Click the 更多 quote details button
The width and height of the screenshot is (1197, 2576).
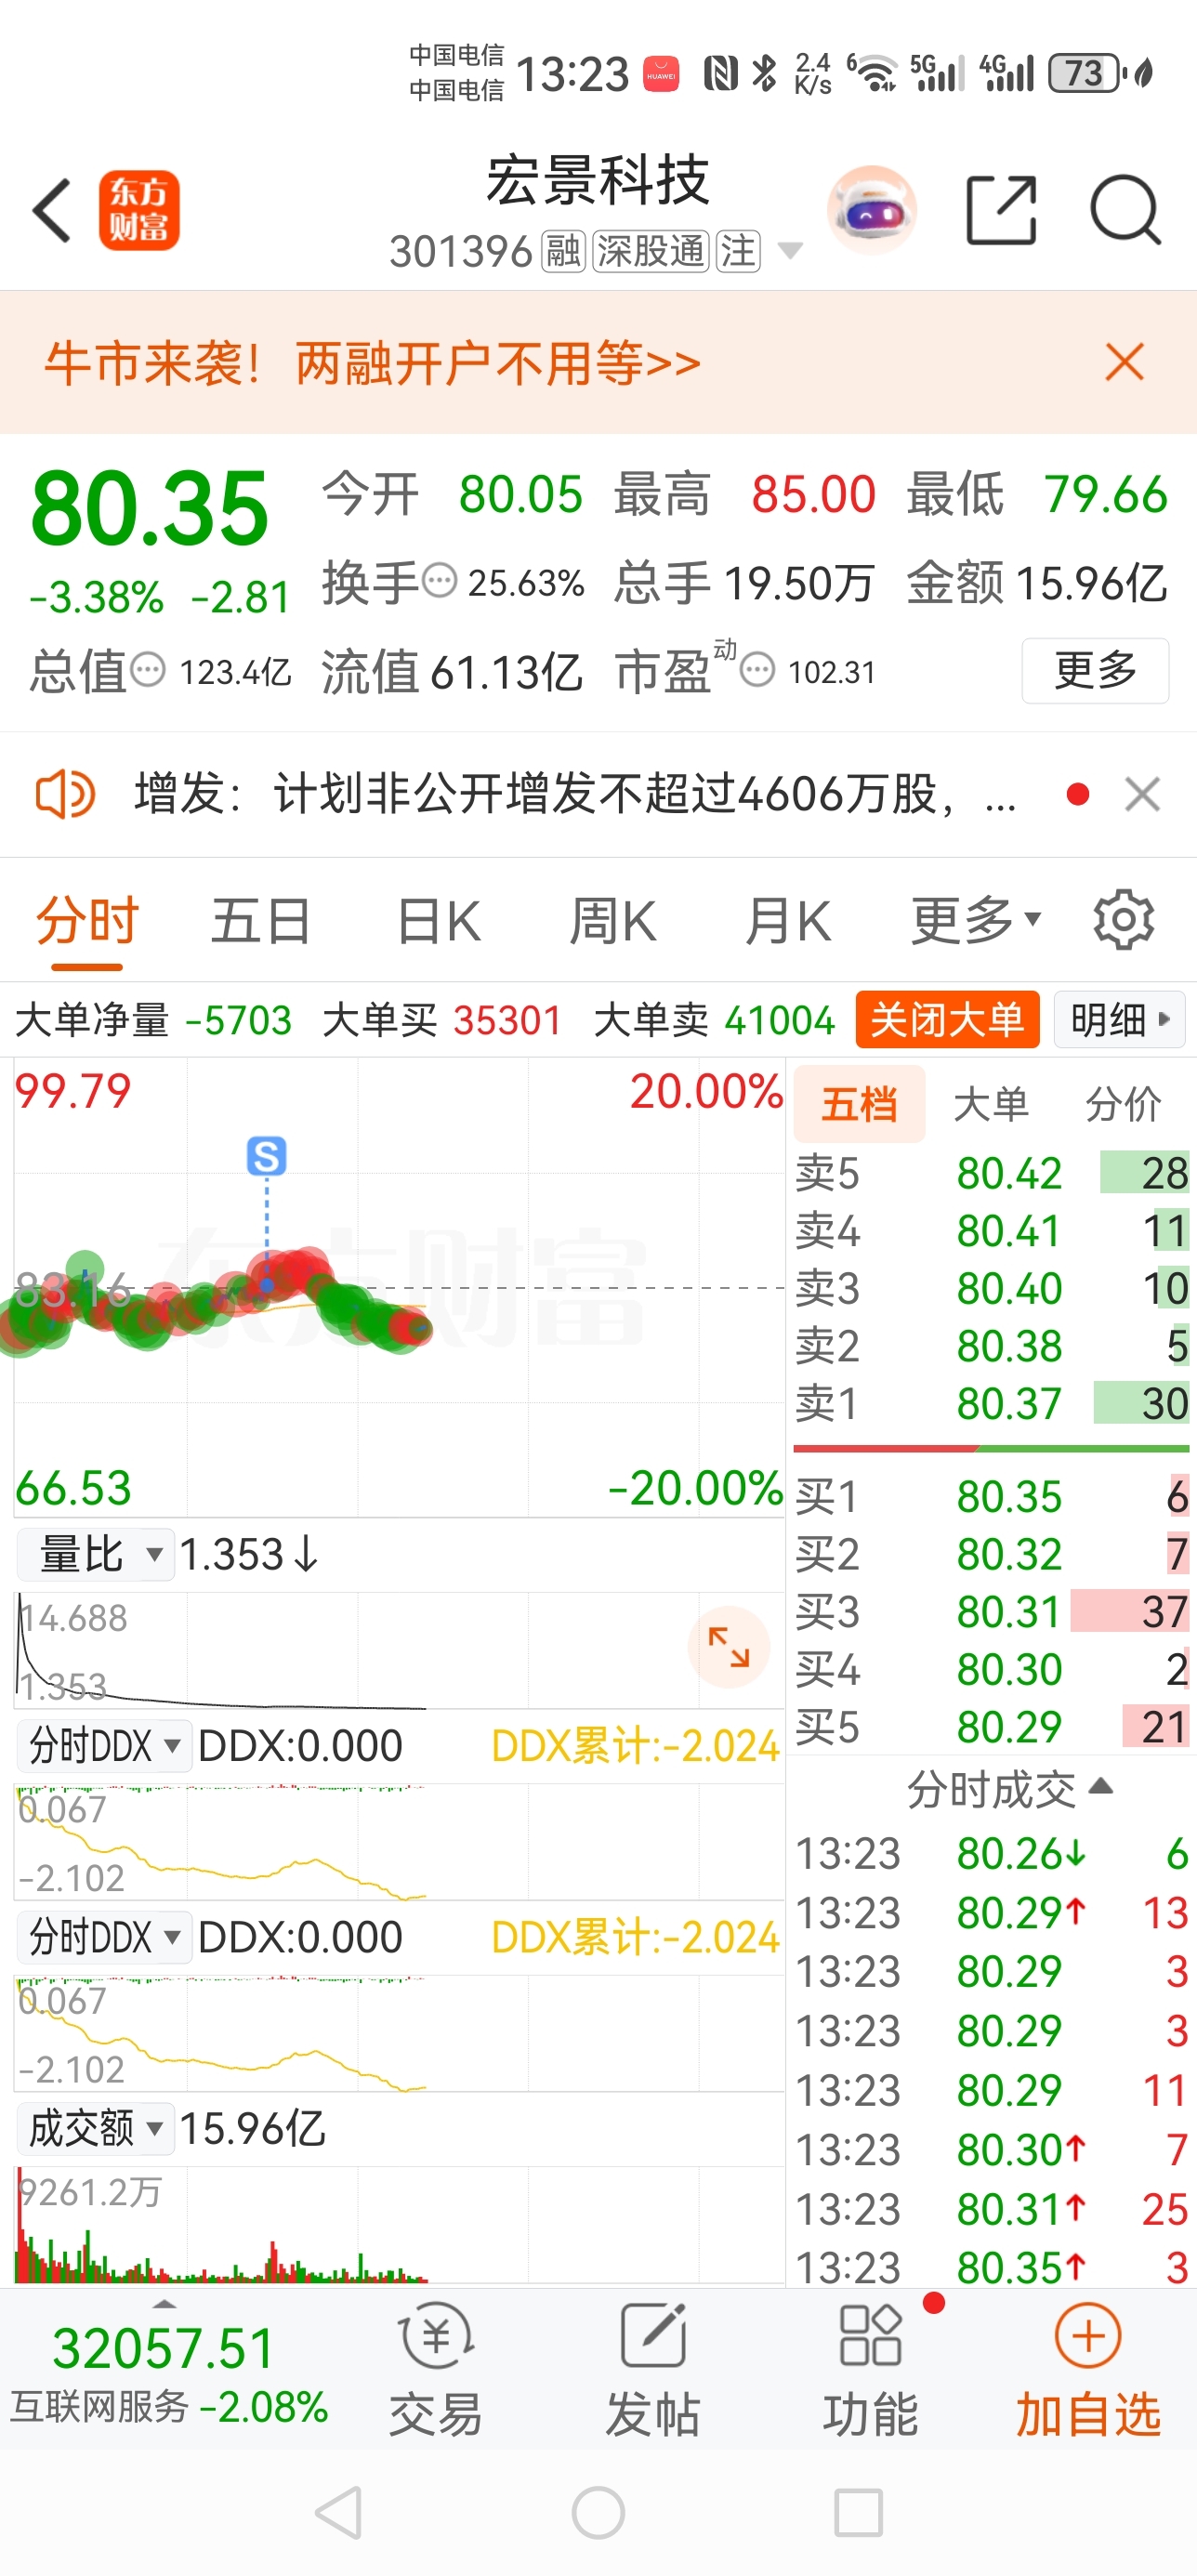[x=1095, y=670]
